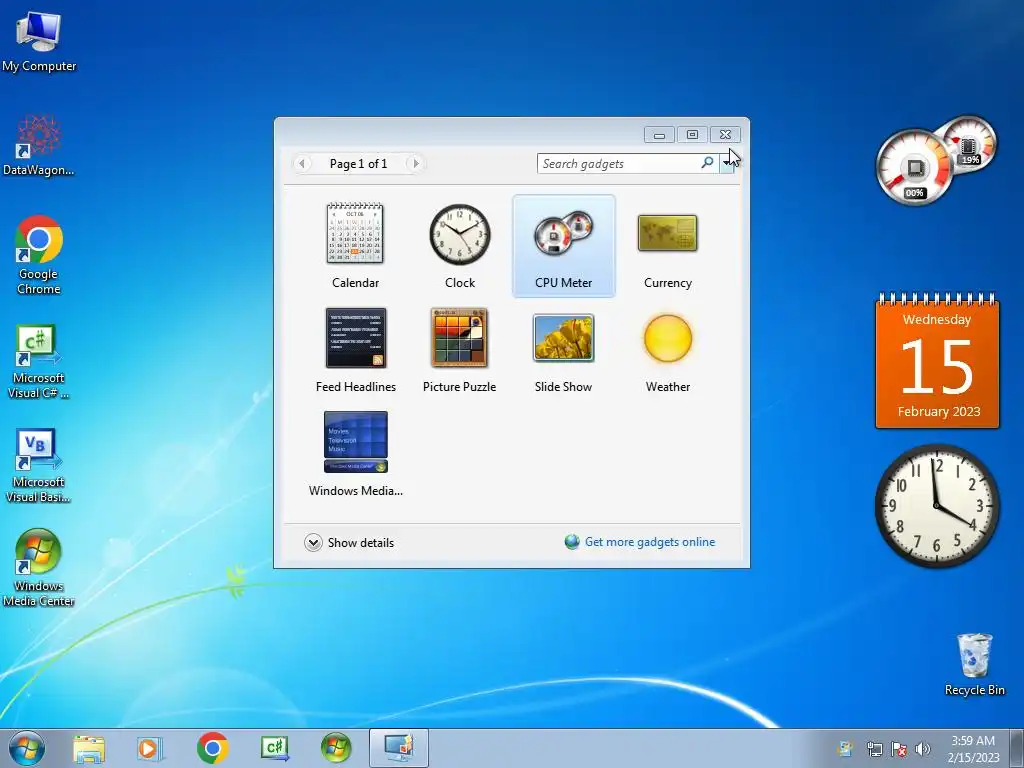This screenshot has width=1024, height=768.
Task: Select the Currency gadget icon
Action: click(x=667, y=233)
